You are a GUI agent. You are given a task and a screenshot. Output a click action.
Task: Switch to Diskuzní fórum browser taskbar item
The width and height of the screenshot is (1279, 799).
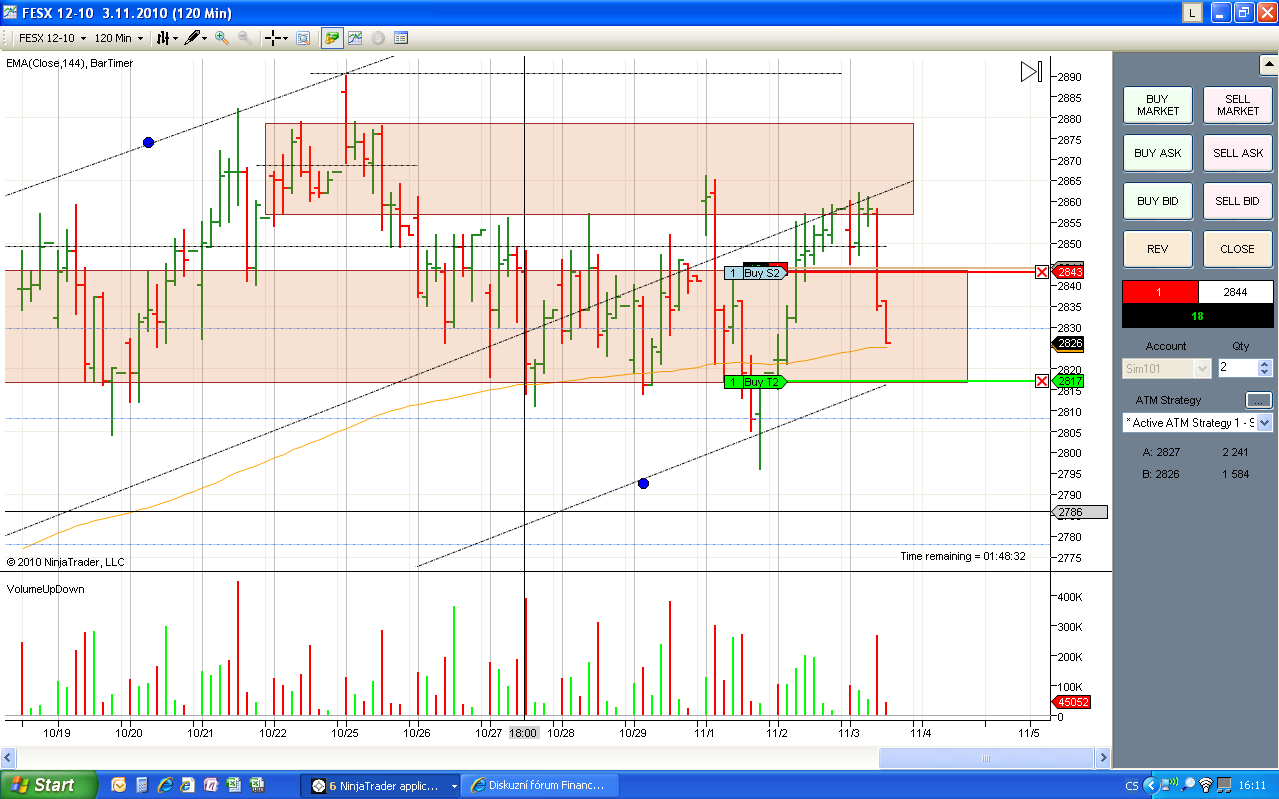(541, 785)
